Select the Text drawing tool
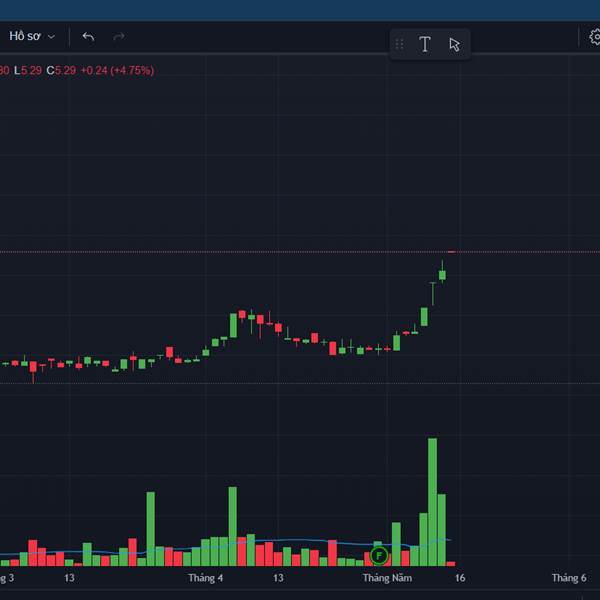This screenshot has height=600, width=600. tap(424, 44)
